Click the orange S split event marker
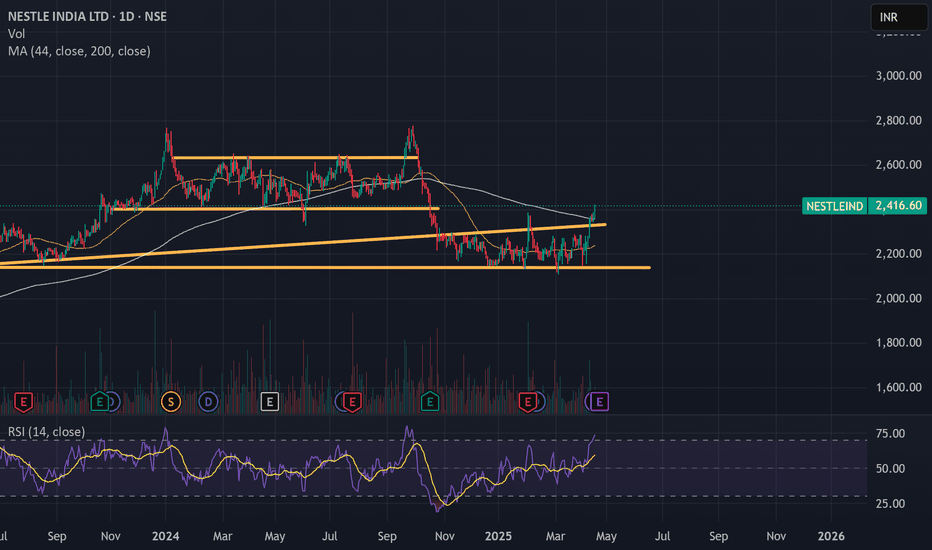Viewport: 932px width, 550px height. click(x=171, y=402)
